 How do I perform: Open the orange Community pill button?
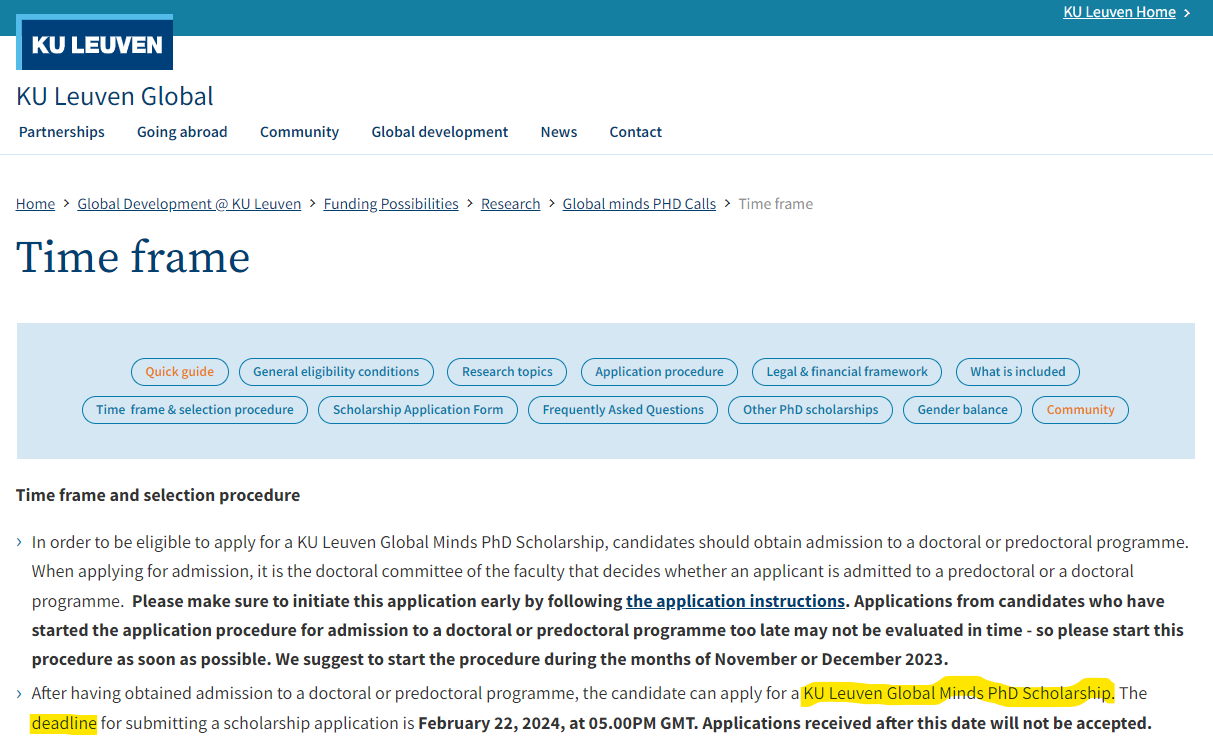1081,410
